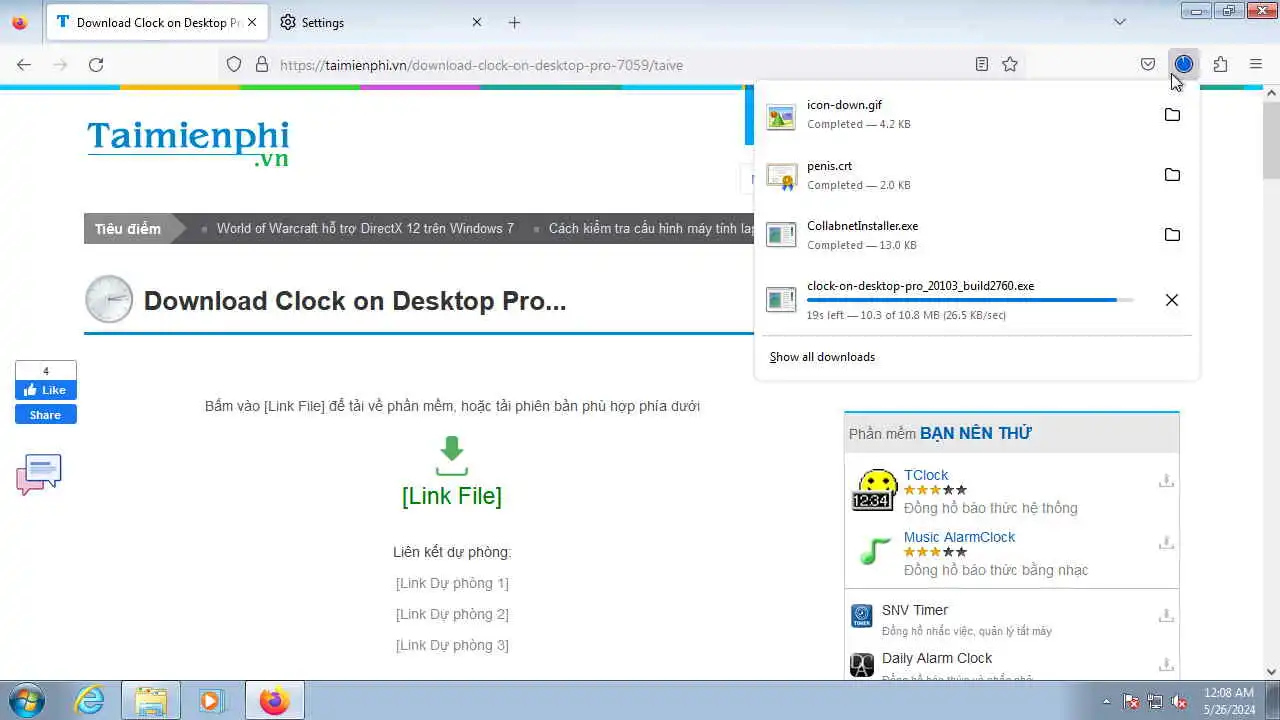Open the Daily Alarm Clock link
Screen dimensions: 1280x720
pyautogui.click(x=937, y=658)
